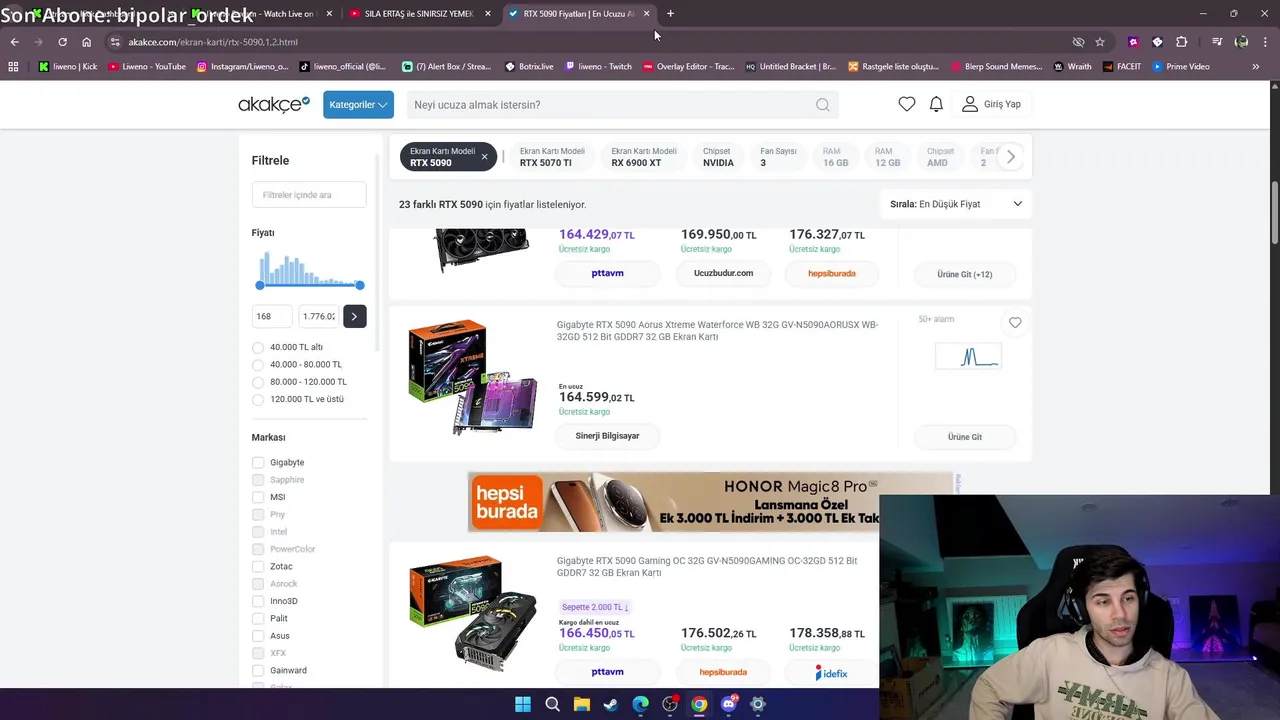Open a new browser tab
1280x720 pixels.
(670, 14)
